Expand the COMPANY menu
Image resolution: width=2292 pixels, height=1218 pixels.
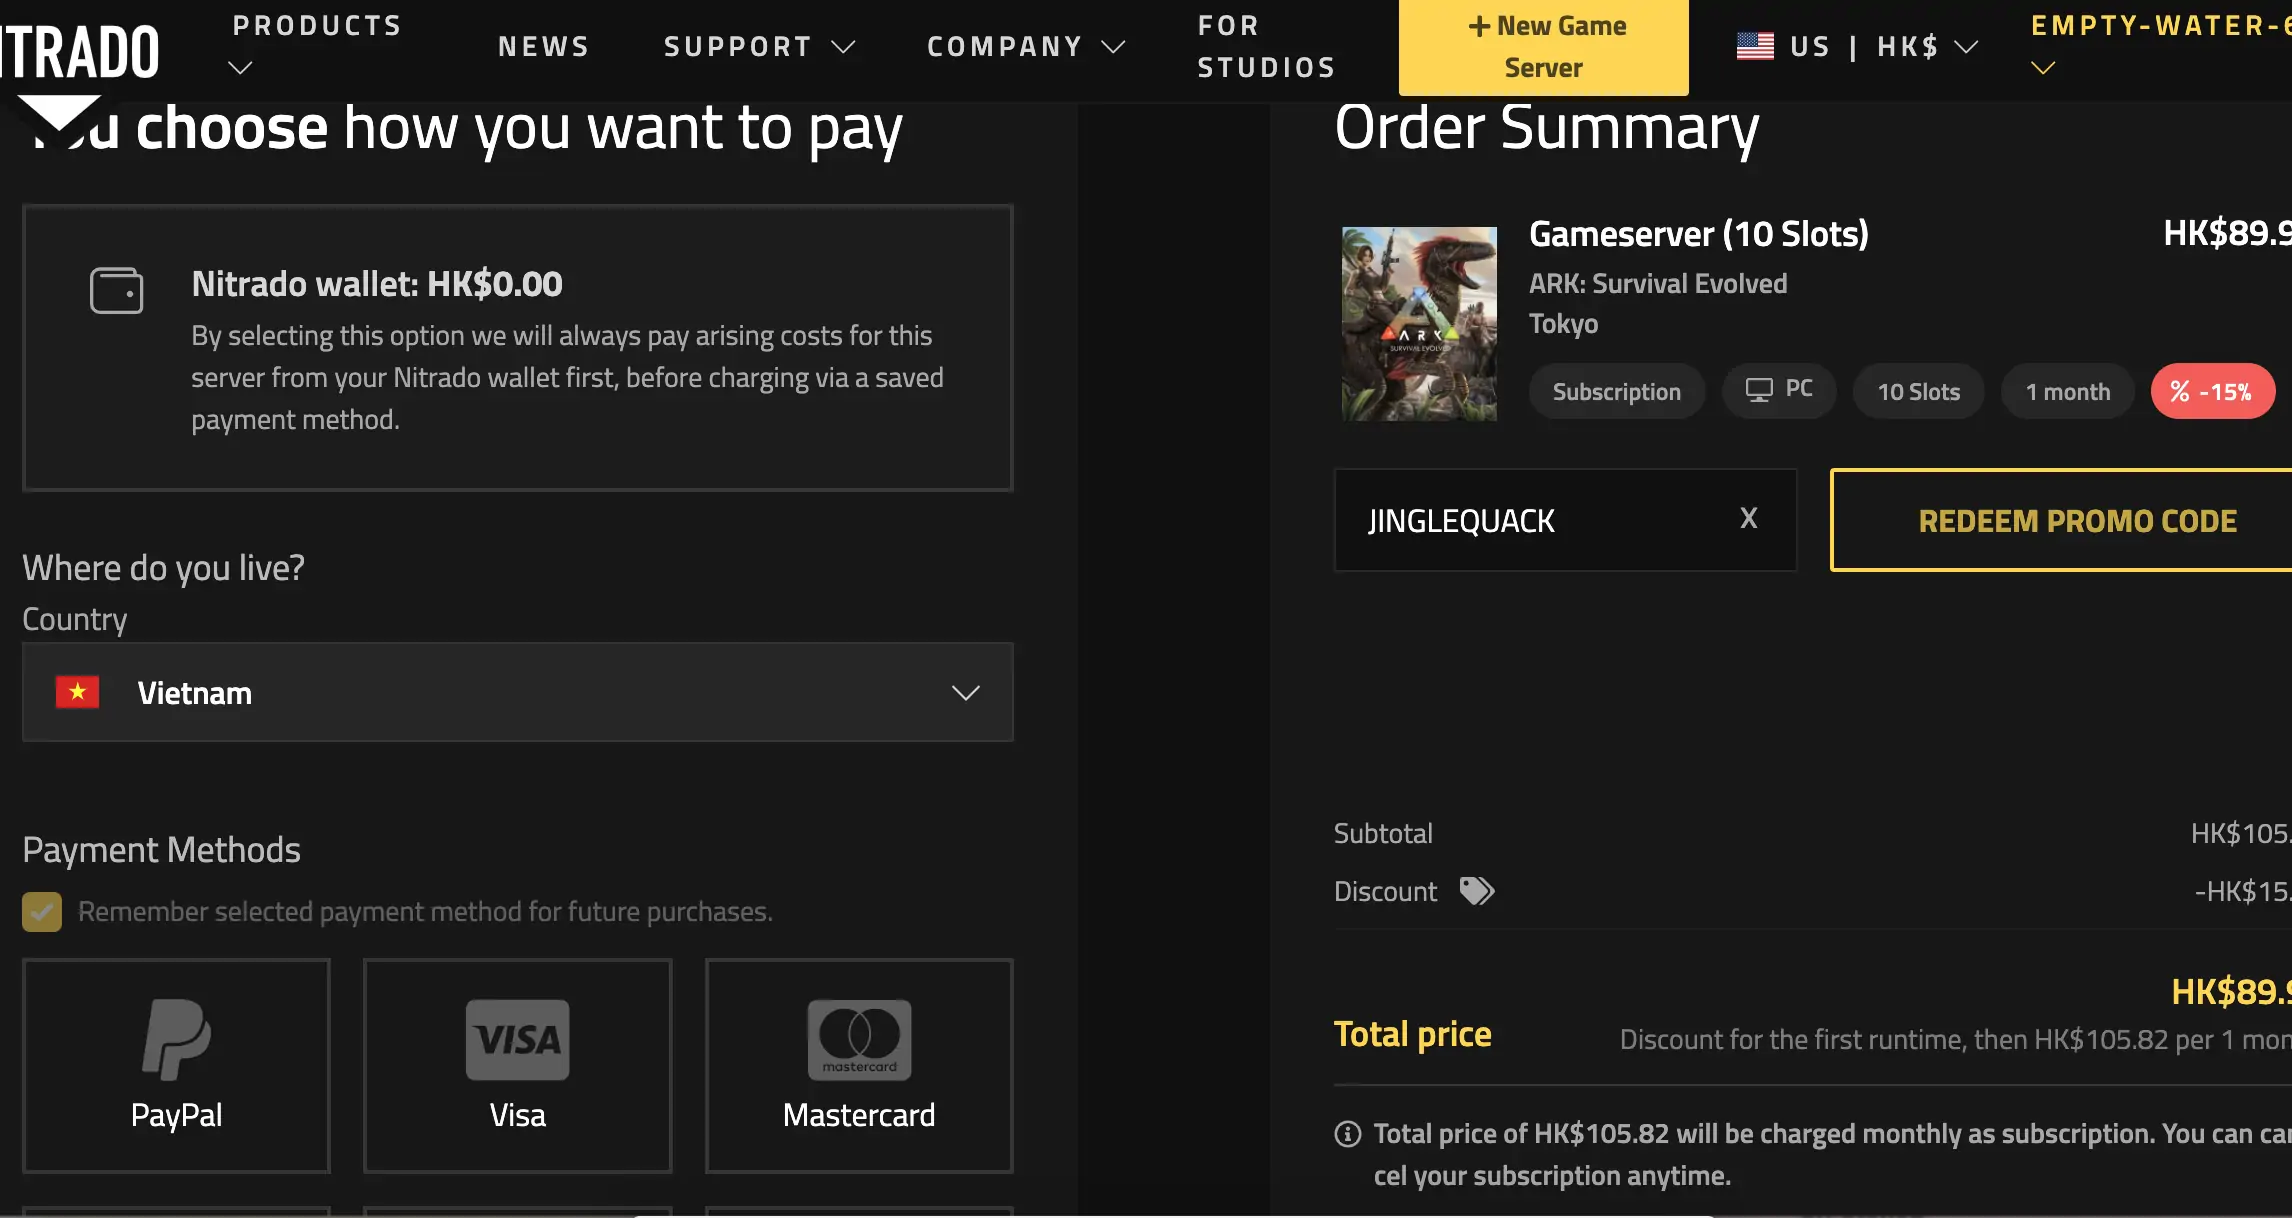(x=1023, y=46)
